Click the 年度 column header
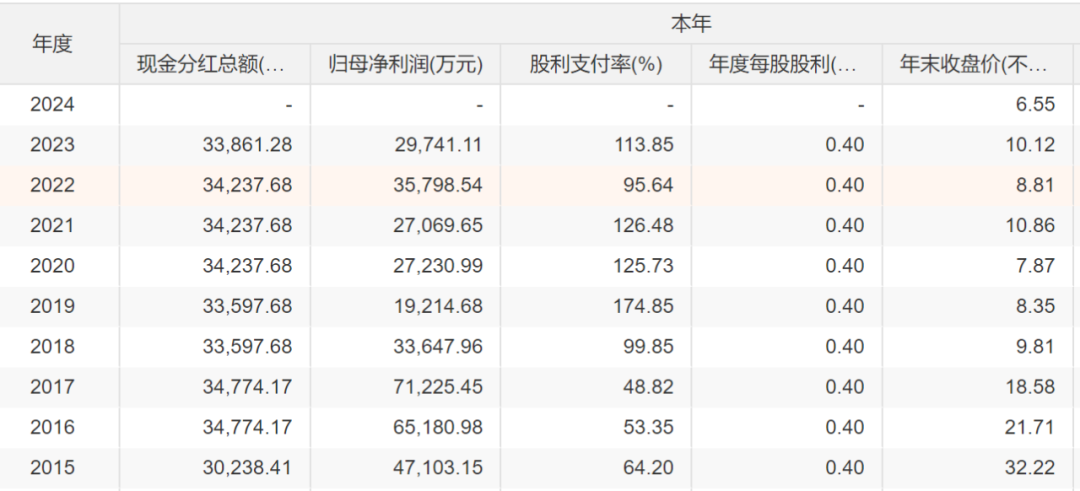Screen dimensions: 1080x491 pyautogui.click(x=52, y=44)
